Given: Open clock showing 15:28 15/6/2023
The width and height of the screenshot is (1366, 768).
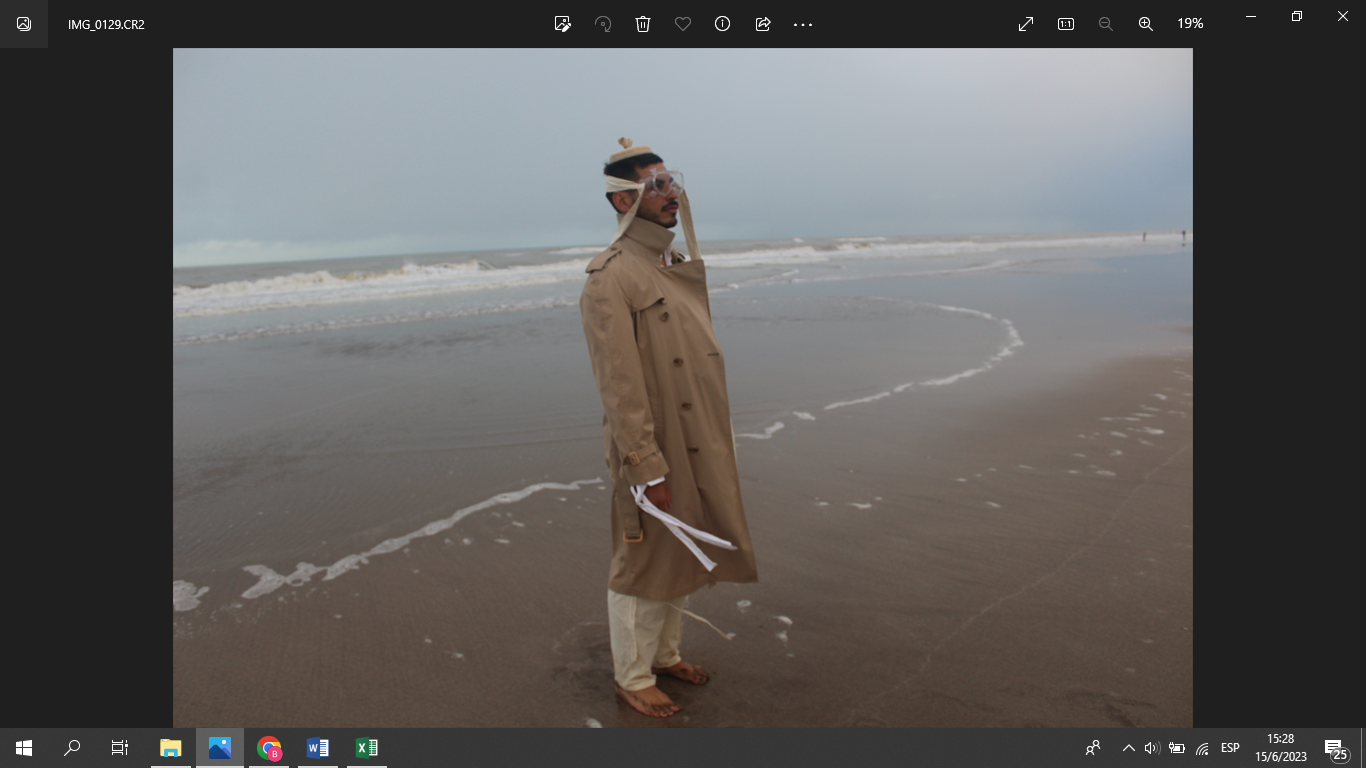Looking at the screenshot, I should click(1281, 748).
